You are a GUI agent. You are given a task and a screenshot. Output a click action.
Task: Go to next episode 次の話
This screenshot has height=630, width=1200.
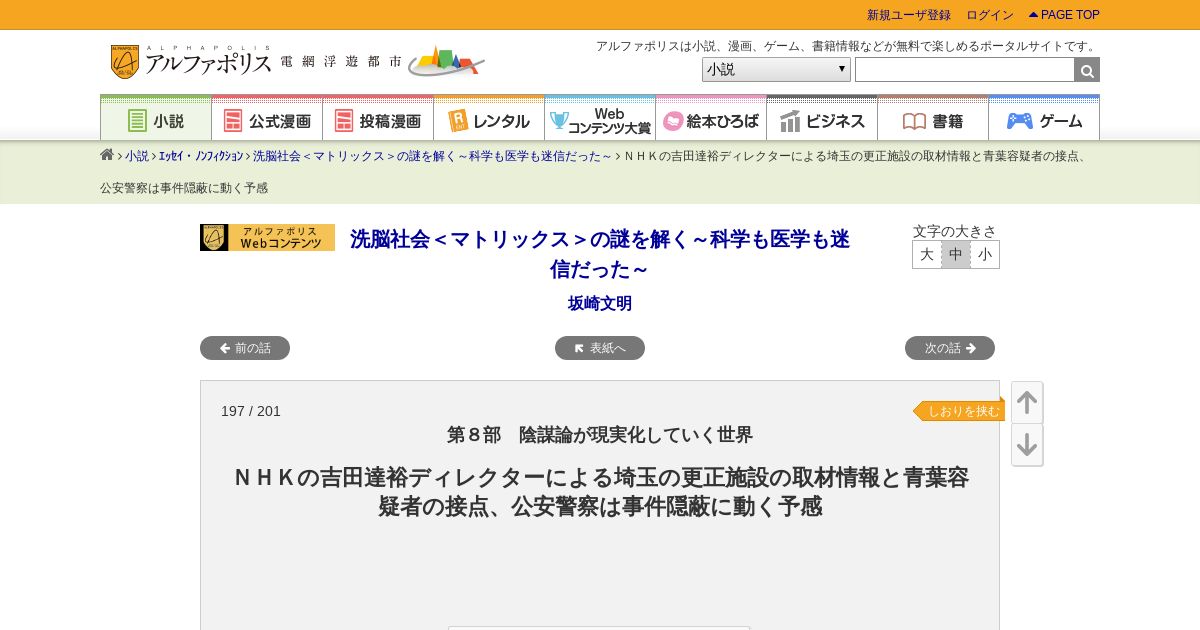[950, 348]
